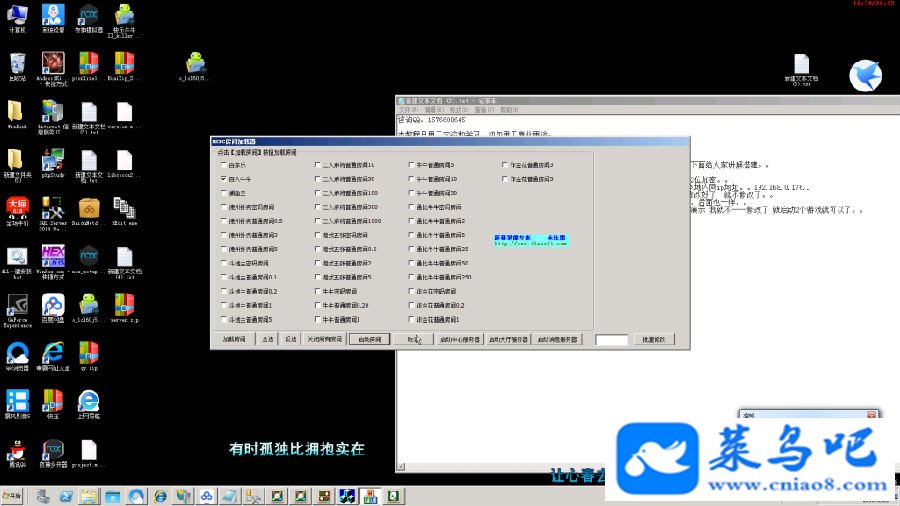The image size is (900, 506).
Task: Check the 通比牛牛普通房间50 checkbox
Action: 411,263
